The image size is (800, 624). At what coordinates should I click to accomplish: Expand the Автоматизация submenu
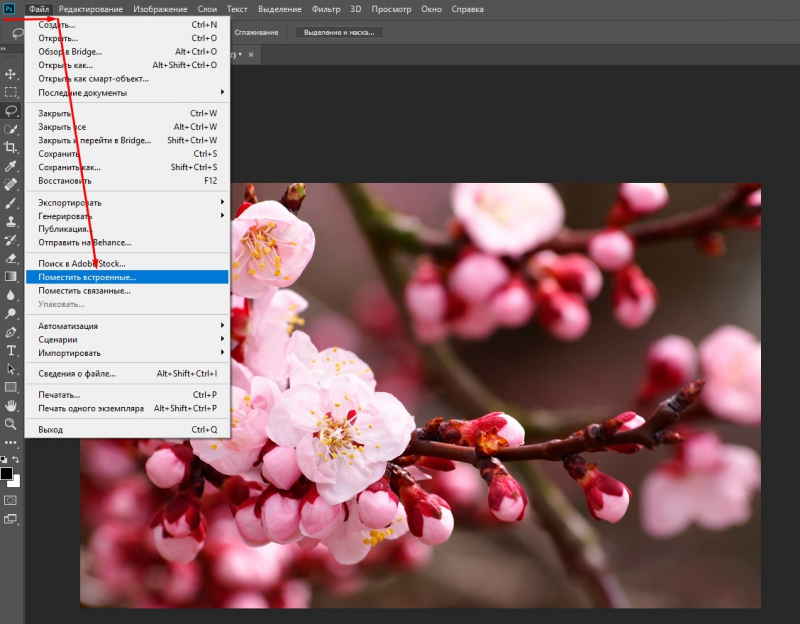(127, 326)
